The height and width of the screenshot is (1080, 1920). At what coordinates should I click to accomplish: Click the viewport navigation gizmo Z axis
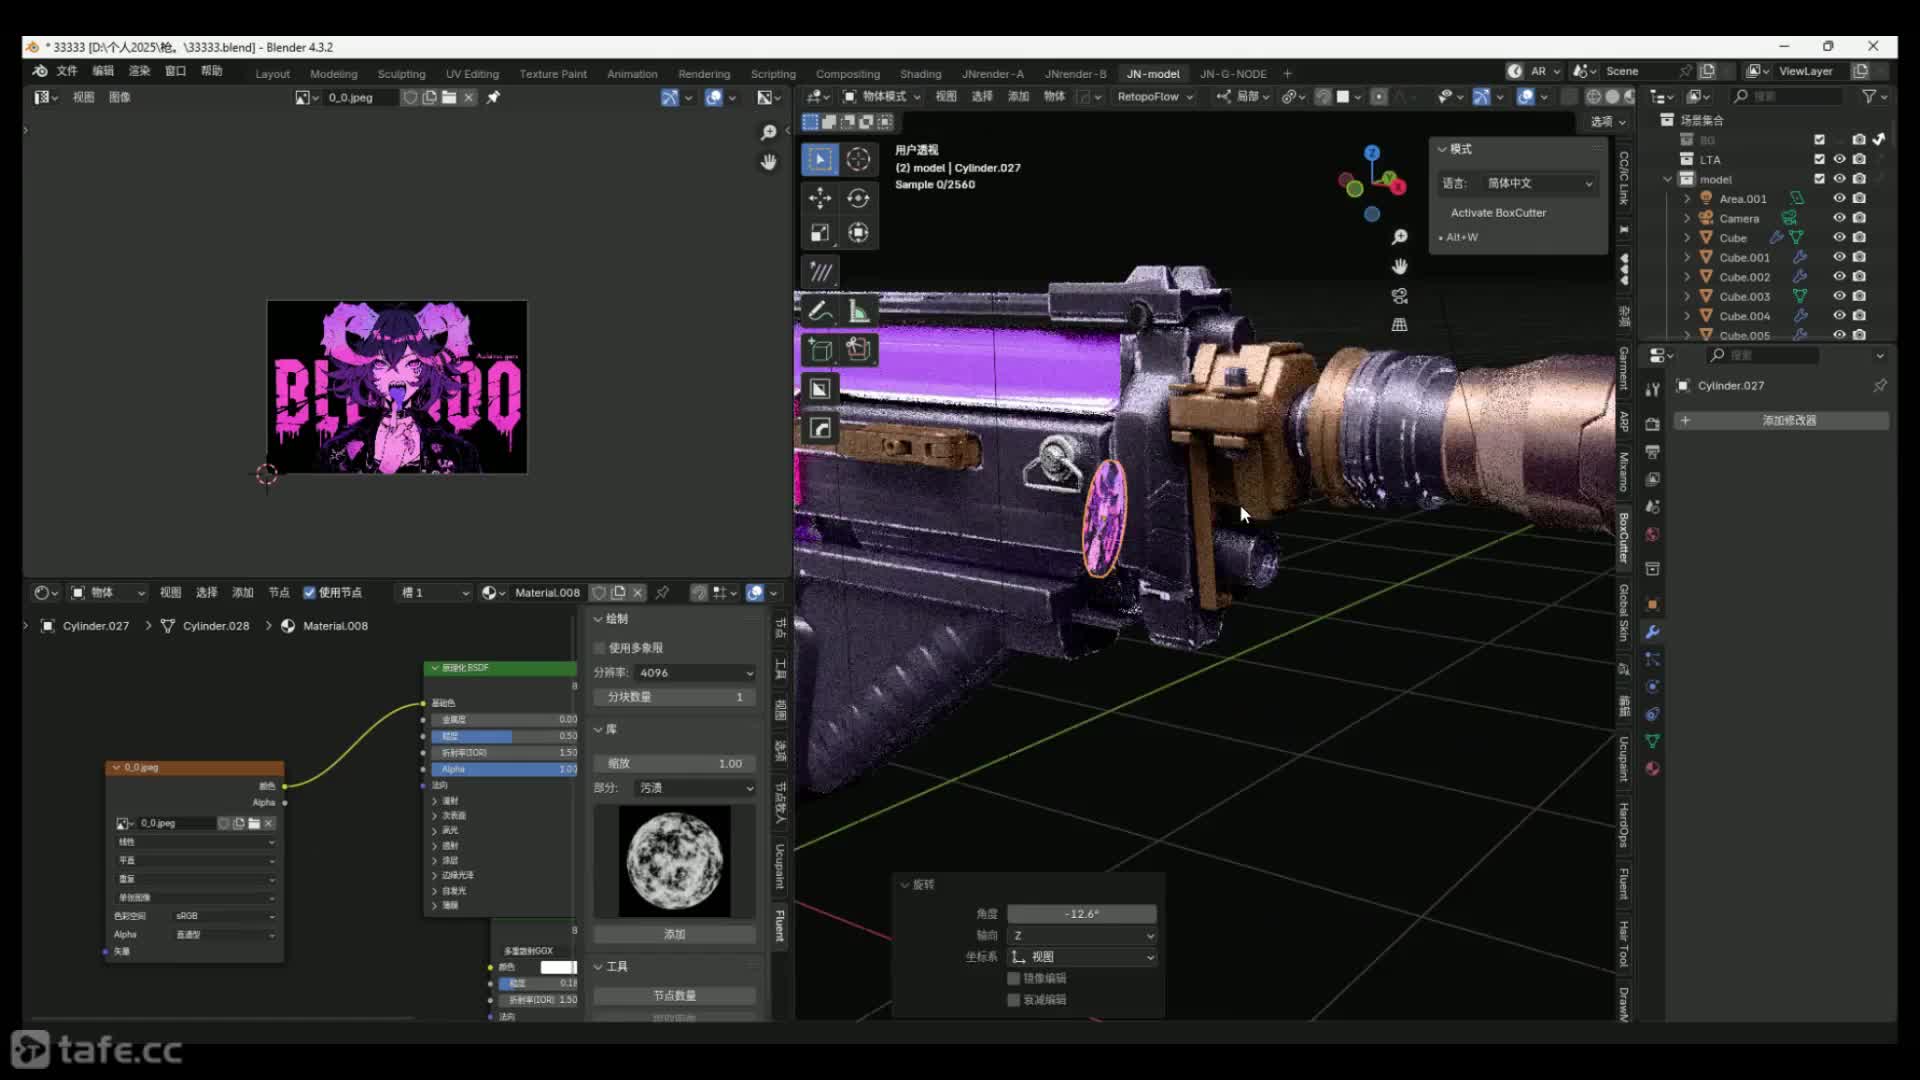pyautogui.click(x=1372, y=152)
